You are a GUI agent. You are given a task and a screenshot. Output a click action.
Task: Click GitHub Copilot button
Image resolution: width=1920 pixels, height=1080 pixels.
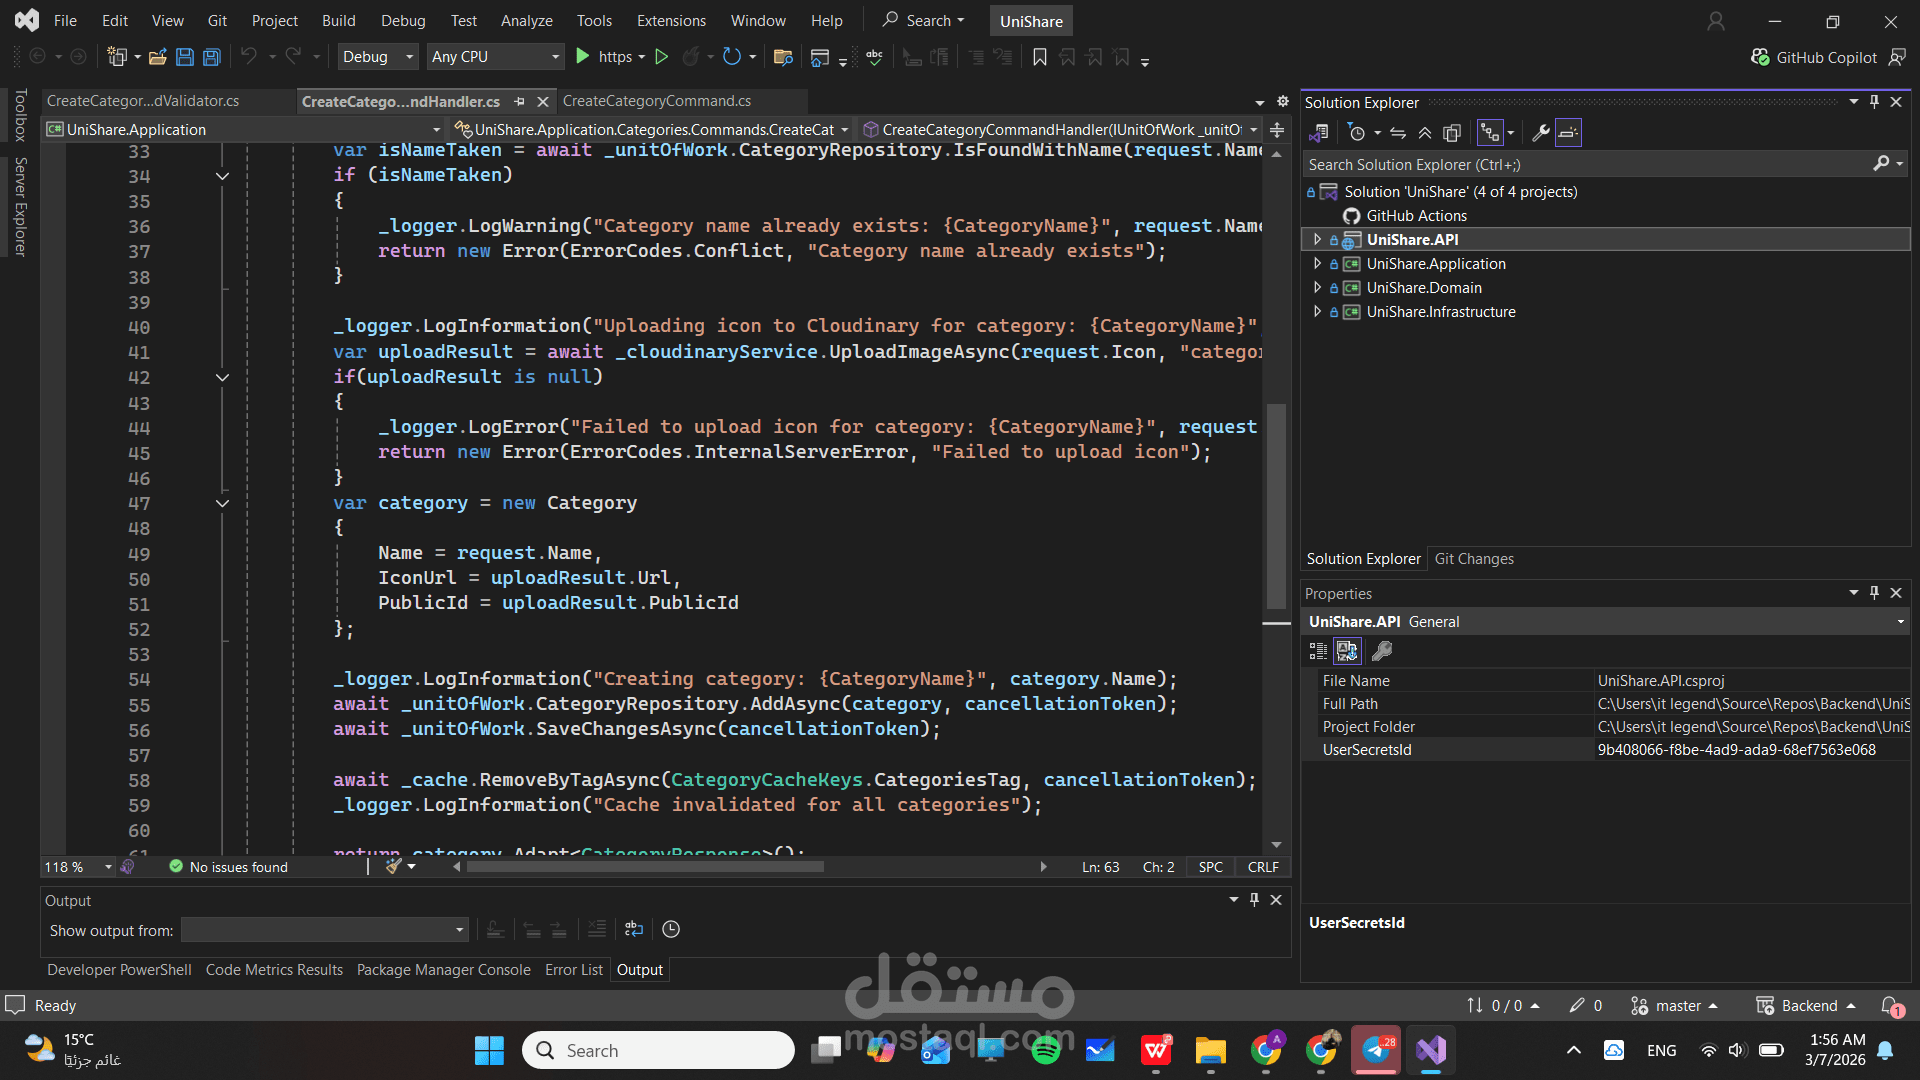(x=1815, y=57)
